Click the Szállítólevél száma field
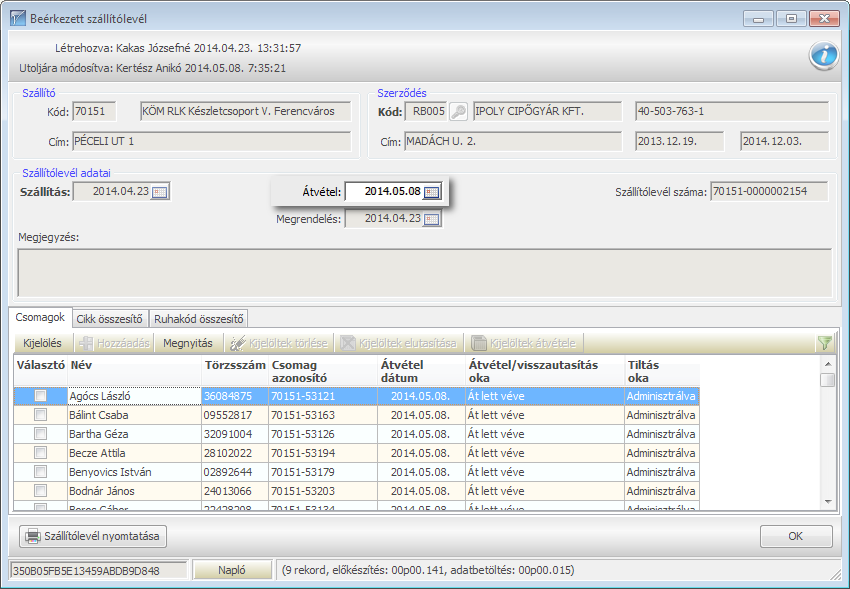The width and height of the screenshot is (850, 589). coord(769,192)
